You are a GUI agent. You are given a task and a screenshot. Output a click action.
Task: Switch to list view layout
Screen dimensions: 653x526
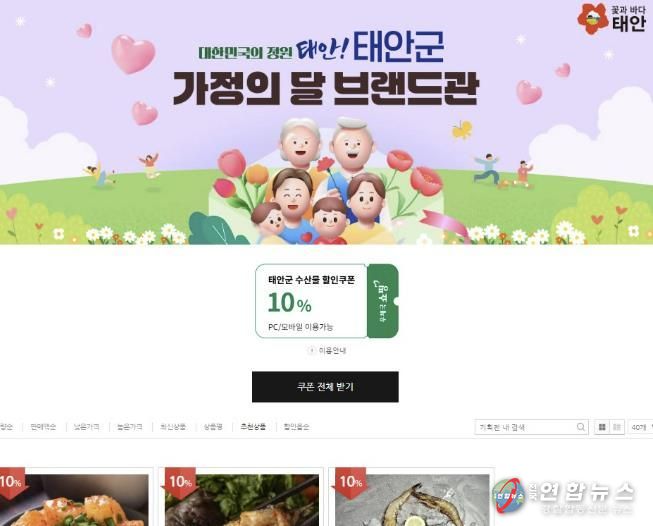click(617, 427)
